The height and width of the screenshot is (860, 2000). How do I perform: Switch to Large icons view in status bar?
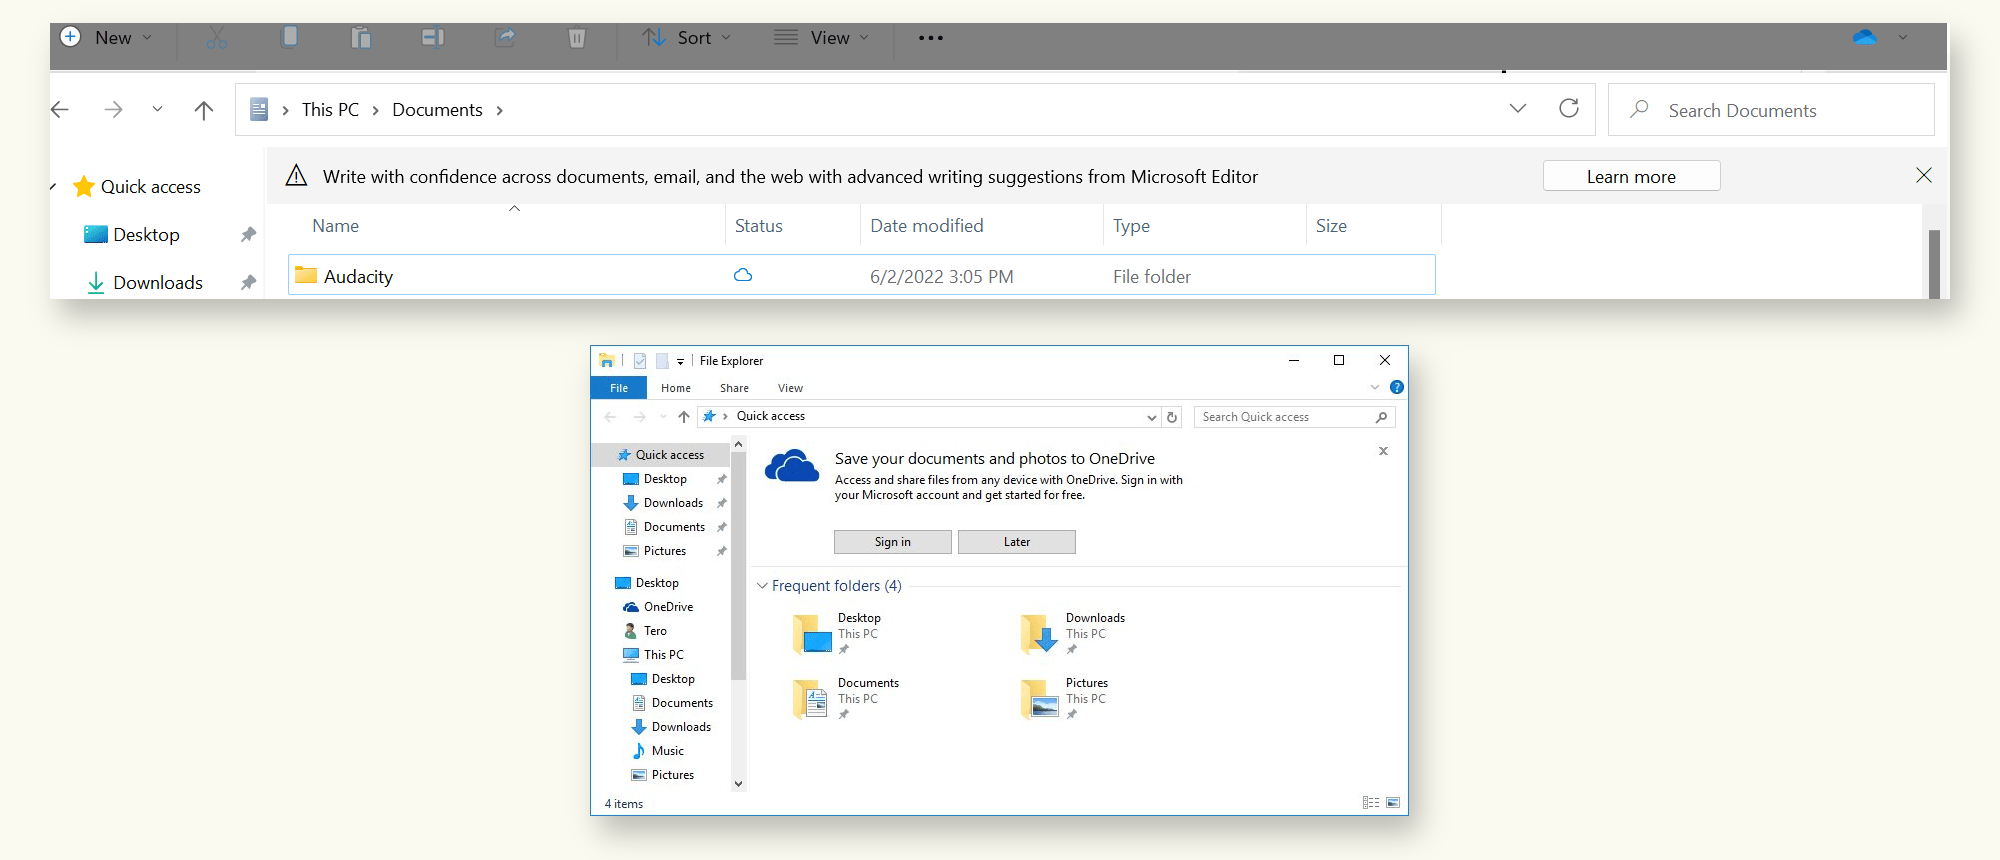click(x=1393, y=803)
